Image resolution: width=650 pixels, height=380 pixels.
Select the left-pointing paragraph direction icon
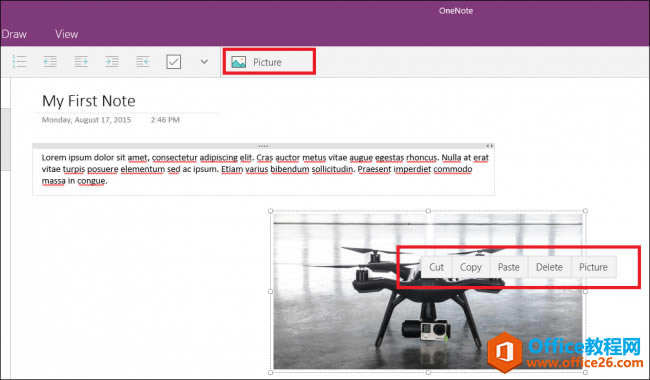tap(143, 62)
